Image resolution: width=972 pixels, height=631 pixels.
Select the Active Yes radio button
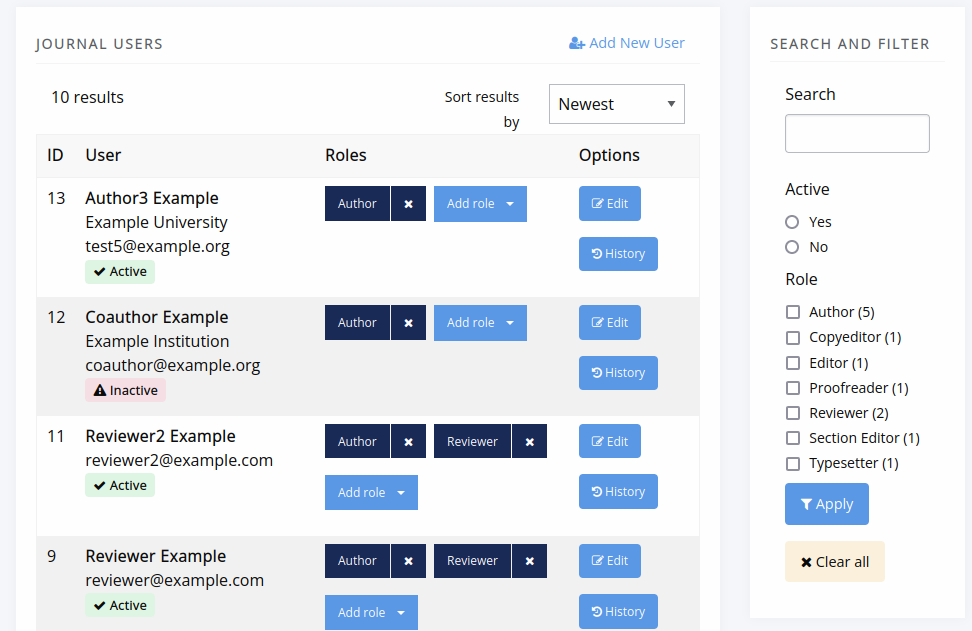point(792,222)
